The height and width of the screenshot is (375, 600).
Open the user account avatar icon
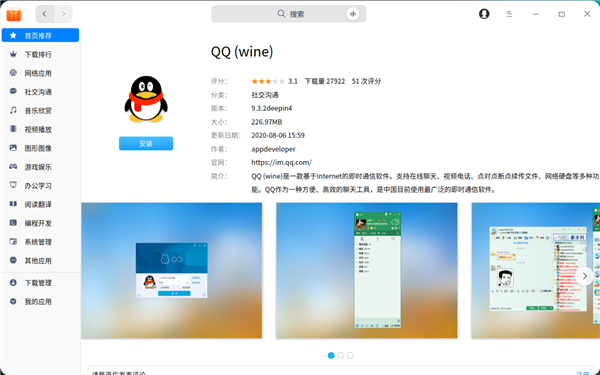484,14
